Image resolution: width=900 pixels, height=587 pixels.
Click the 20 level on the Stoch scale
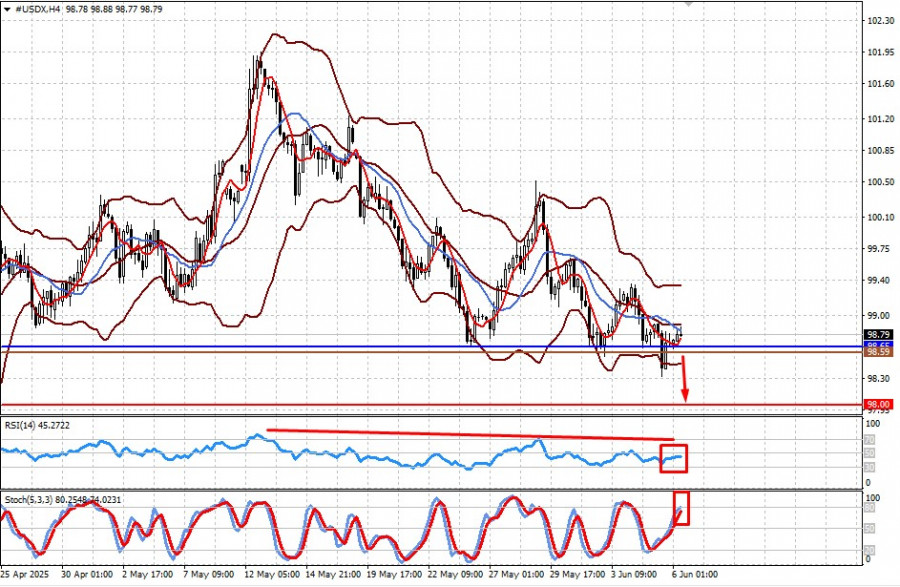pyautogui.click(x=870, y=550)
